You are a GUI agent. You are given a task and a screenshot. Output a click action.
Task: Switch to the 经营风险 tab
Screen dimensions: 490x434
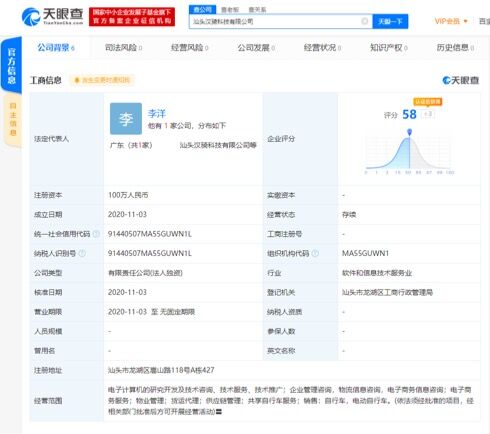189,48
